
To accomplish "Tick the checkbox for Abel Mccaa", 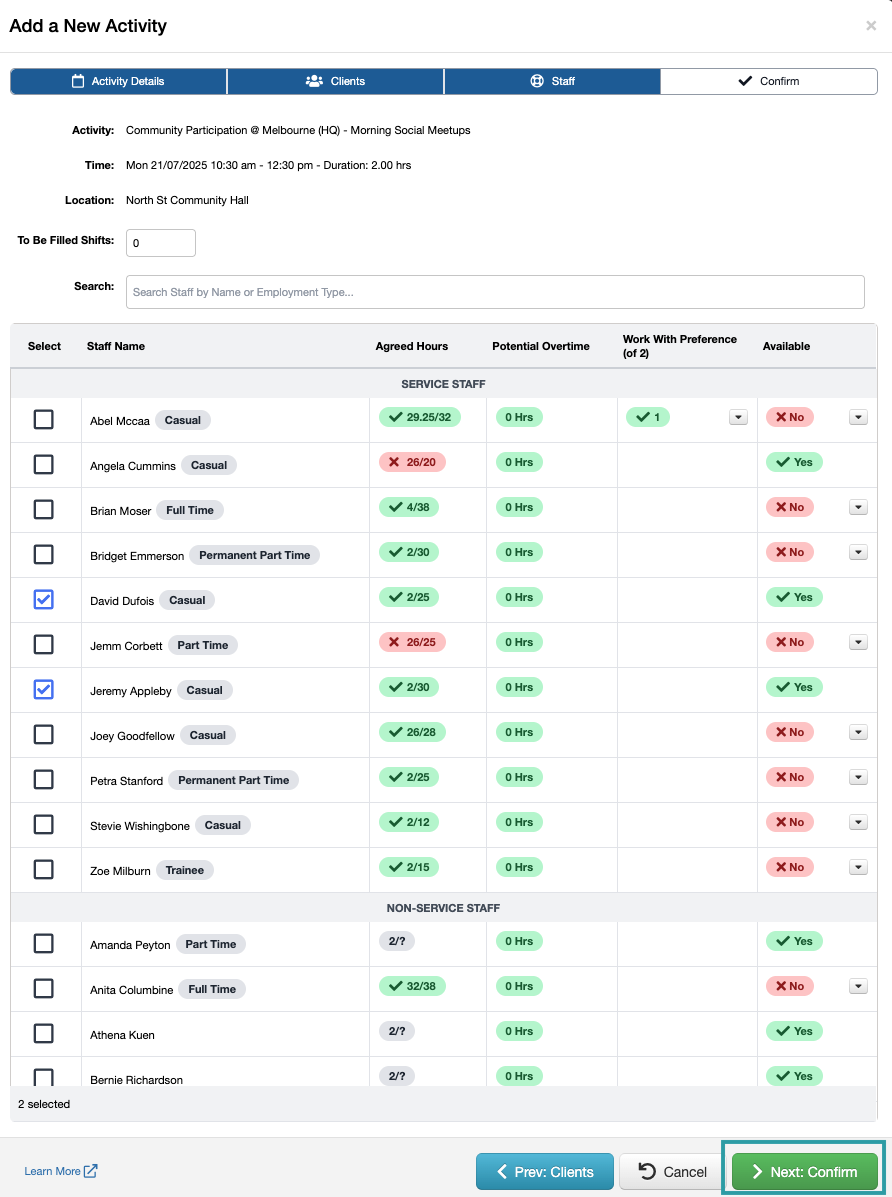I will pyautogui.click(x=44, y=419).
